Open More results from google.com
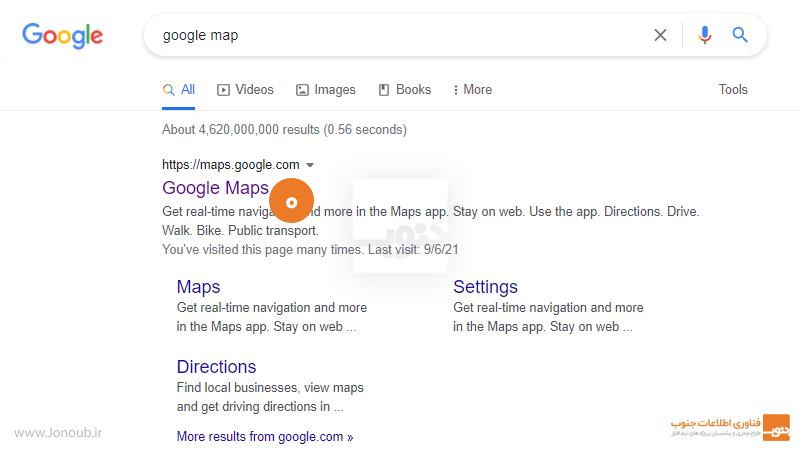 (x=265, y=437)
